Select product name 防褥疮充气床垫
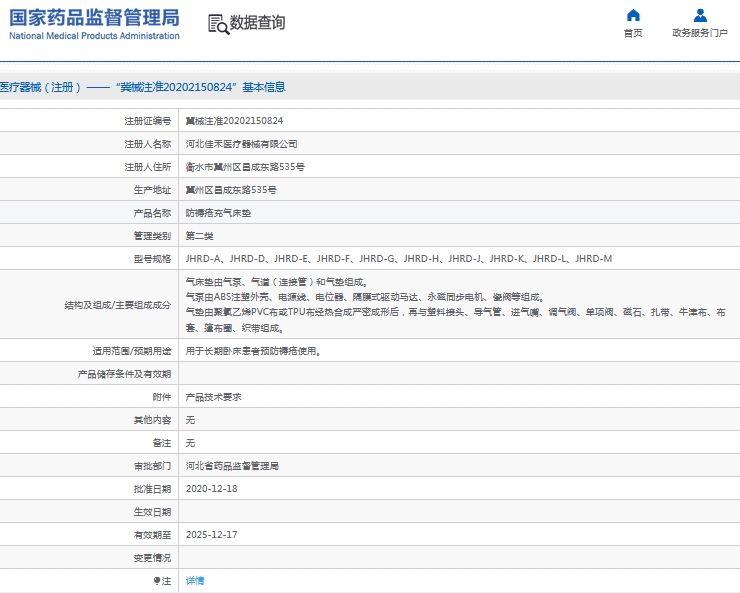This screenshot has height=593, width=740. point(218,213)
